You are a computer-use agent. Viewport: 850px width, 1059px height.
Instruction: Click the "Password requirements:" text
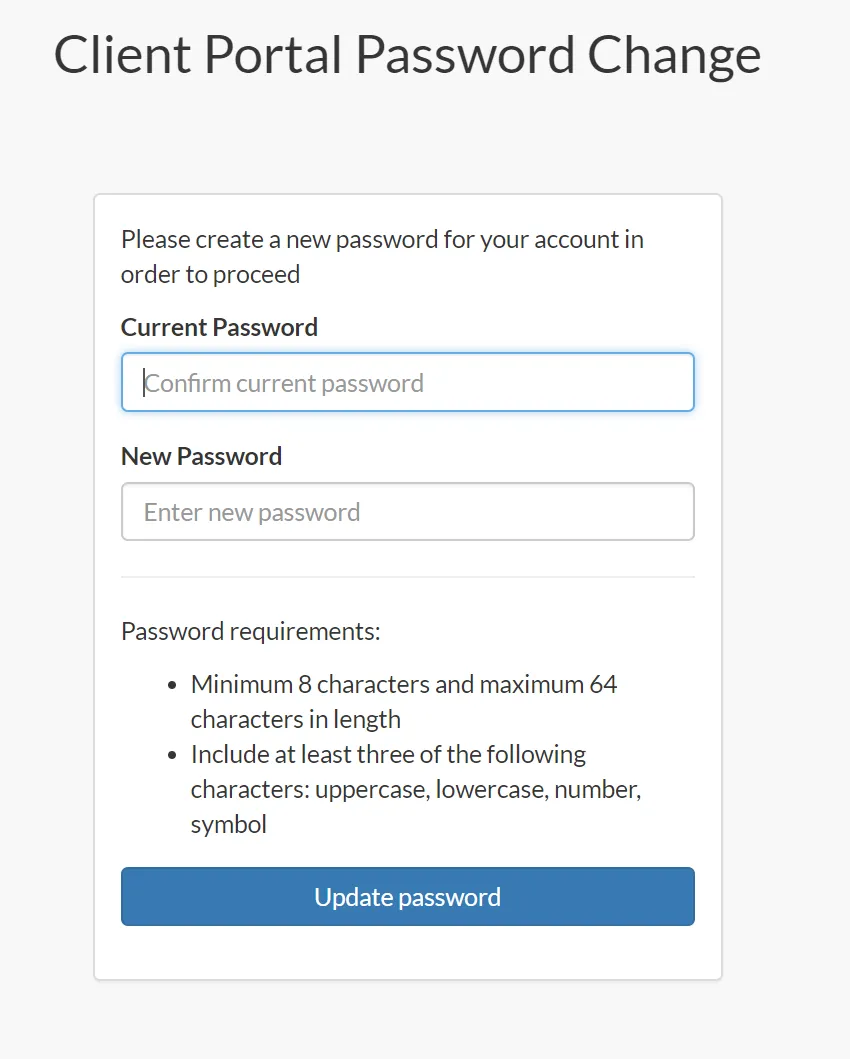(x=250, y=632)
